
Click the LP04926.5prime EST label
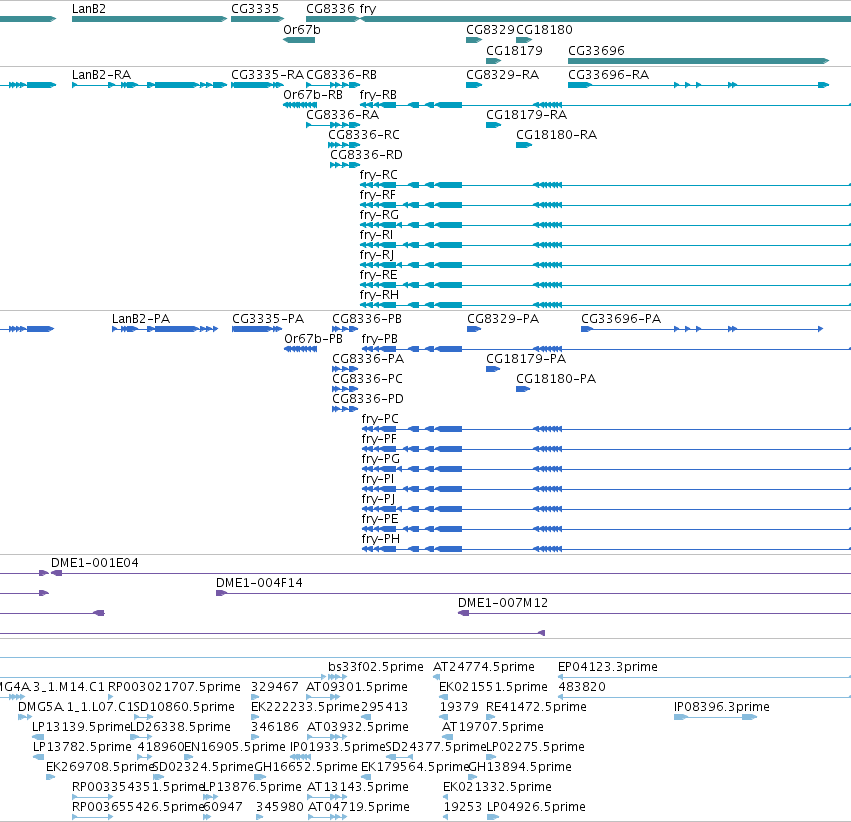(536, 807)
